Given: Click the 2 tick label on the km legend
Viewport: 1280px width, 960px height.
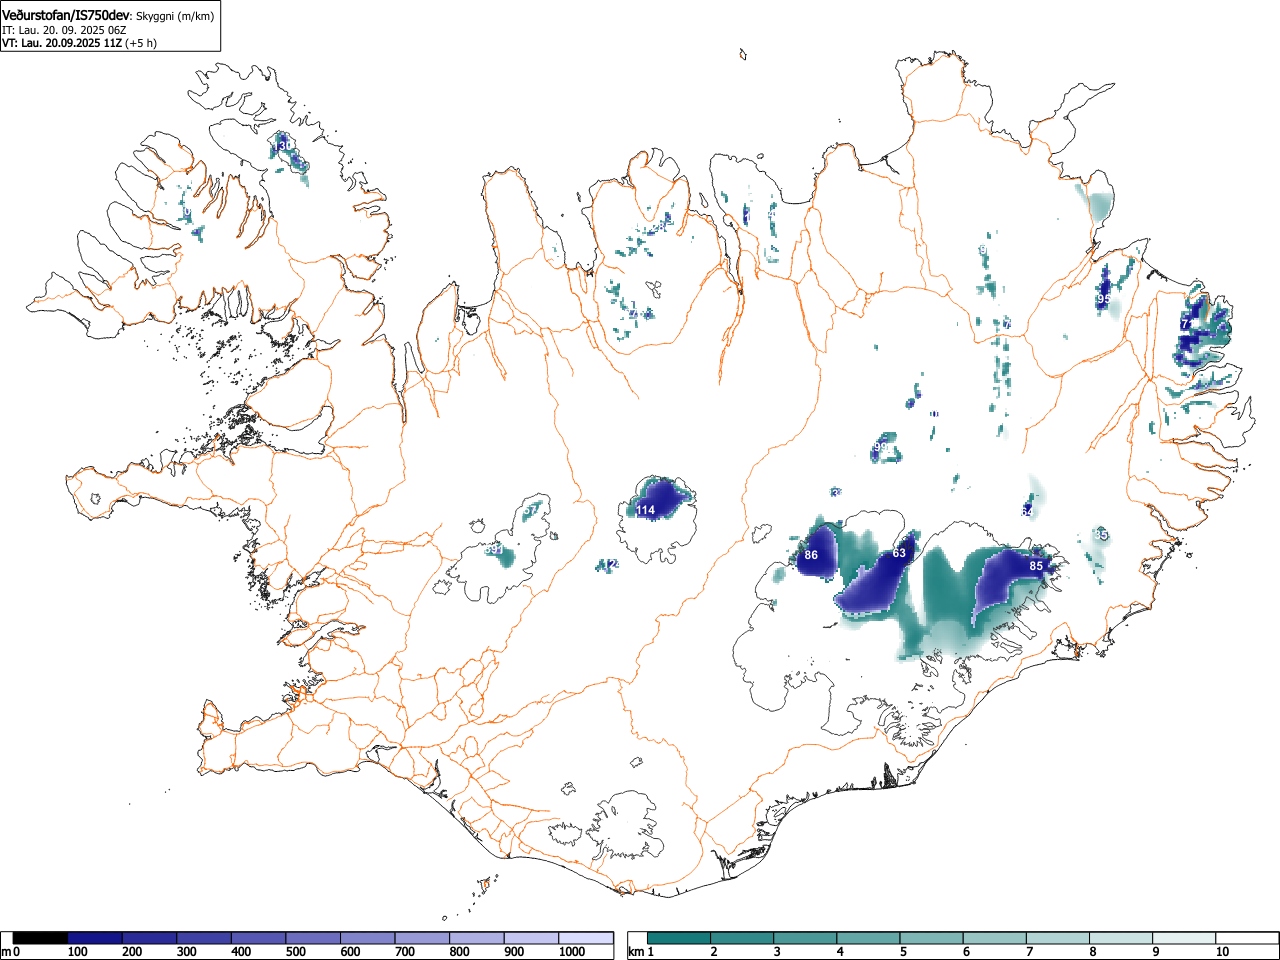Looking at the screenshot, I should pyautogui.click(x=714, y=952).
